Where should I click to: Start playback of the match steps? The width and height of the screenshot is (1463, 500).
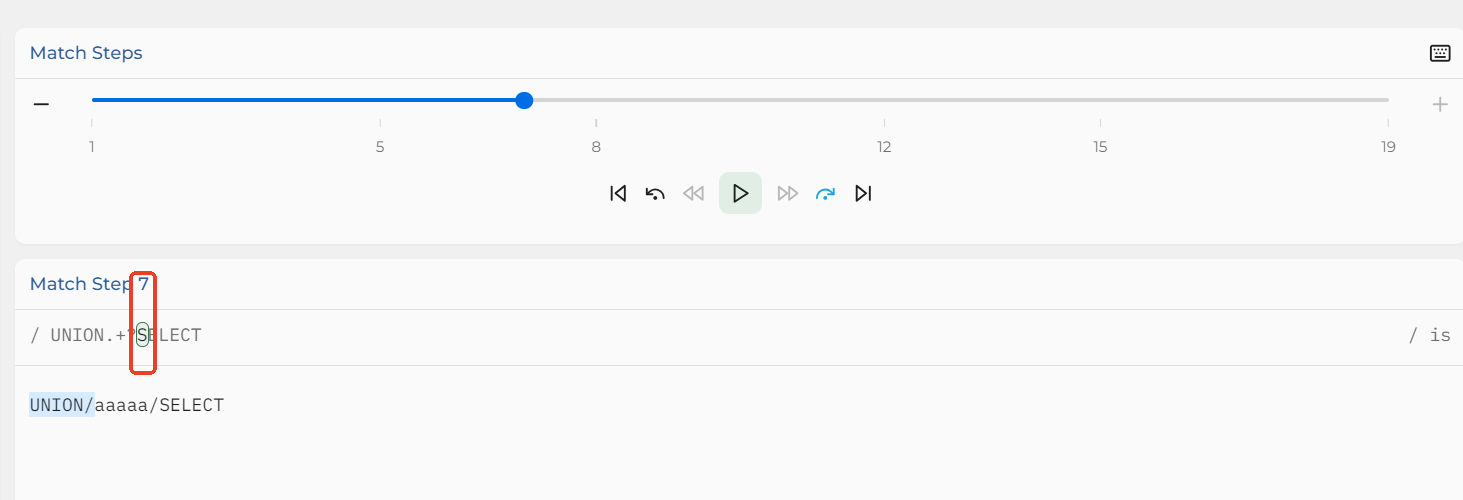740,193
